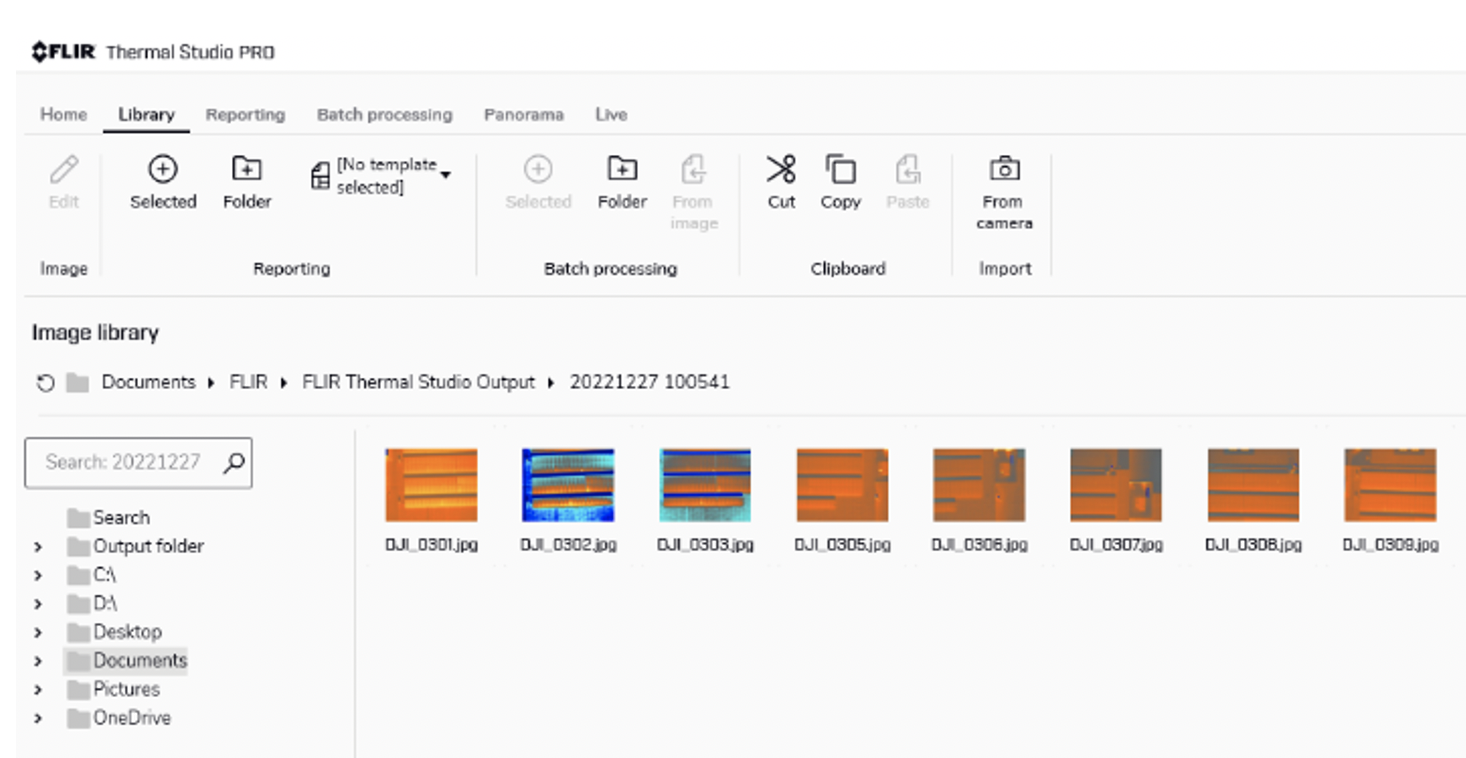1466x758 pixels.
Task: Click in the Search input field
Action: point(122,462)
